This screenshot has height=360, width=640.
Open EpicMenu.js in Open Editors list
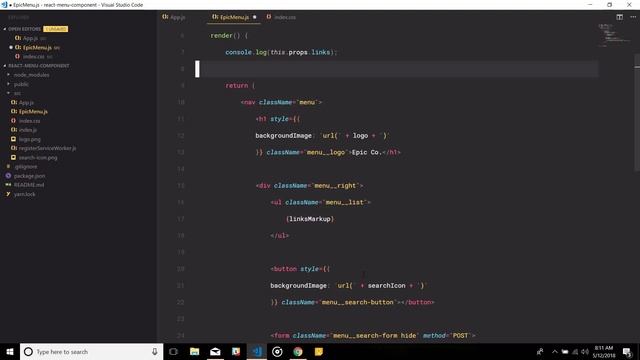point(37,47)
